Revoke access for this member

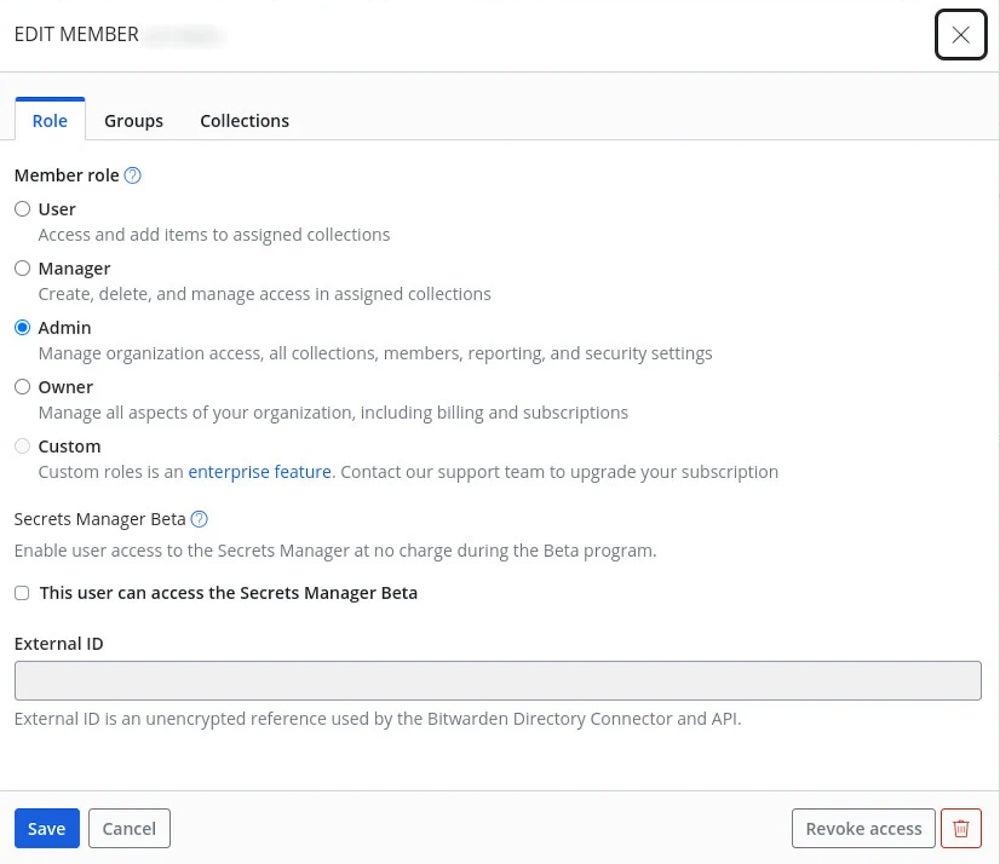(862, 828)
